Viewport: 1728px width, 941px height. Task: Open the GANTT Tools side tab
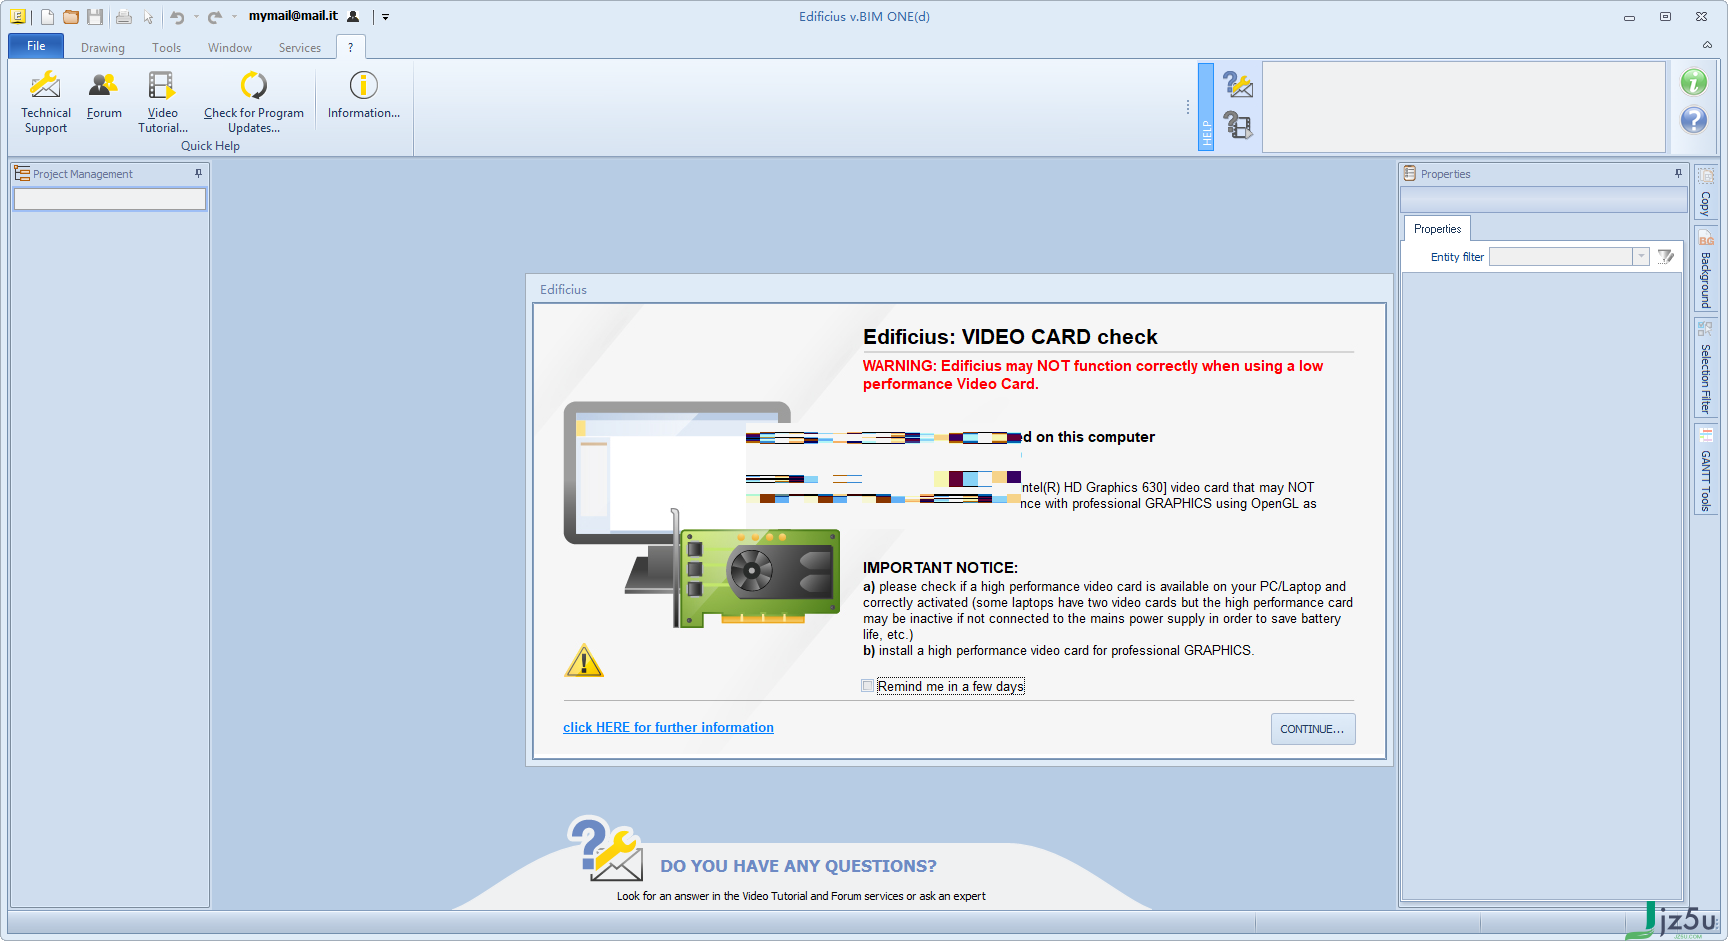pos(1706,470)
